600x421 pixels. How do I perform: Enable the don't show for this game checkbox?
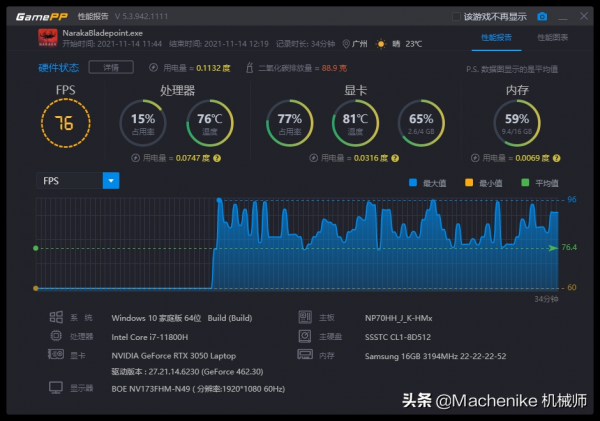[457, 17]
